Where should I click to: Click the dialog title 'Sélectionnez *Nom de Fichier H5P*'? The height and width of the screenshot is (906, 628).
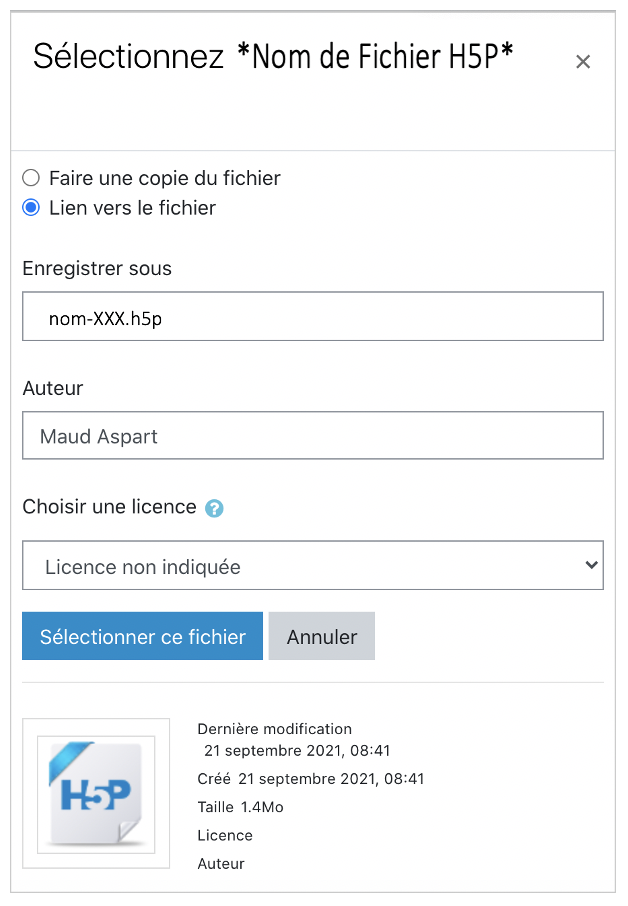273,57
